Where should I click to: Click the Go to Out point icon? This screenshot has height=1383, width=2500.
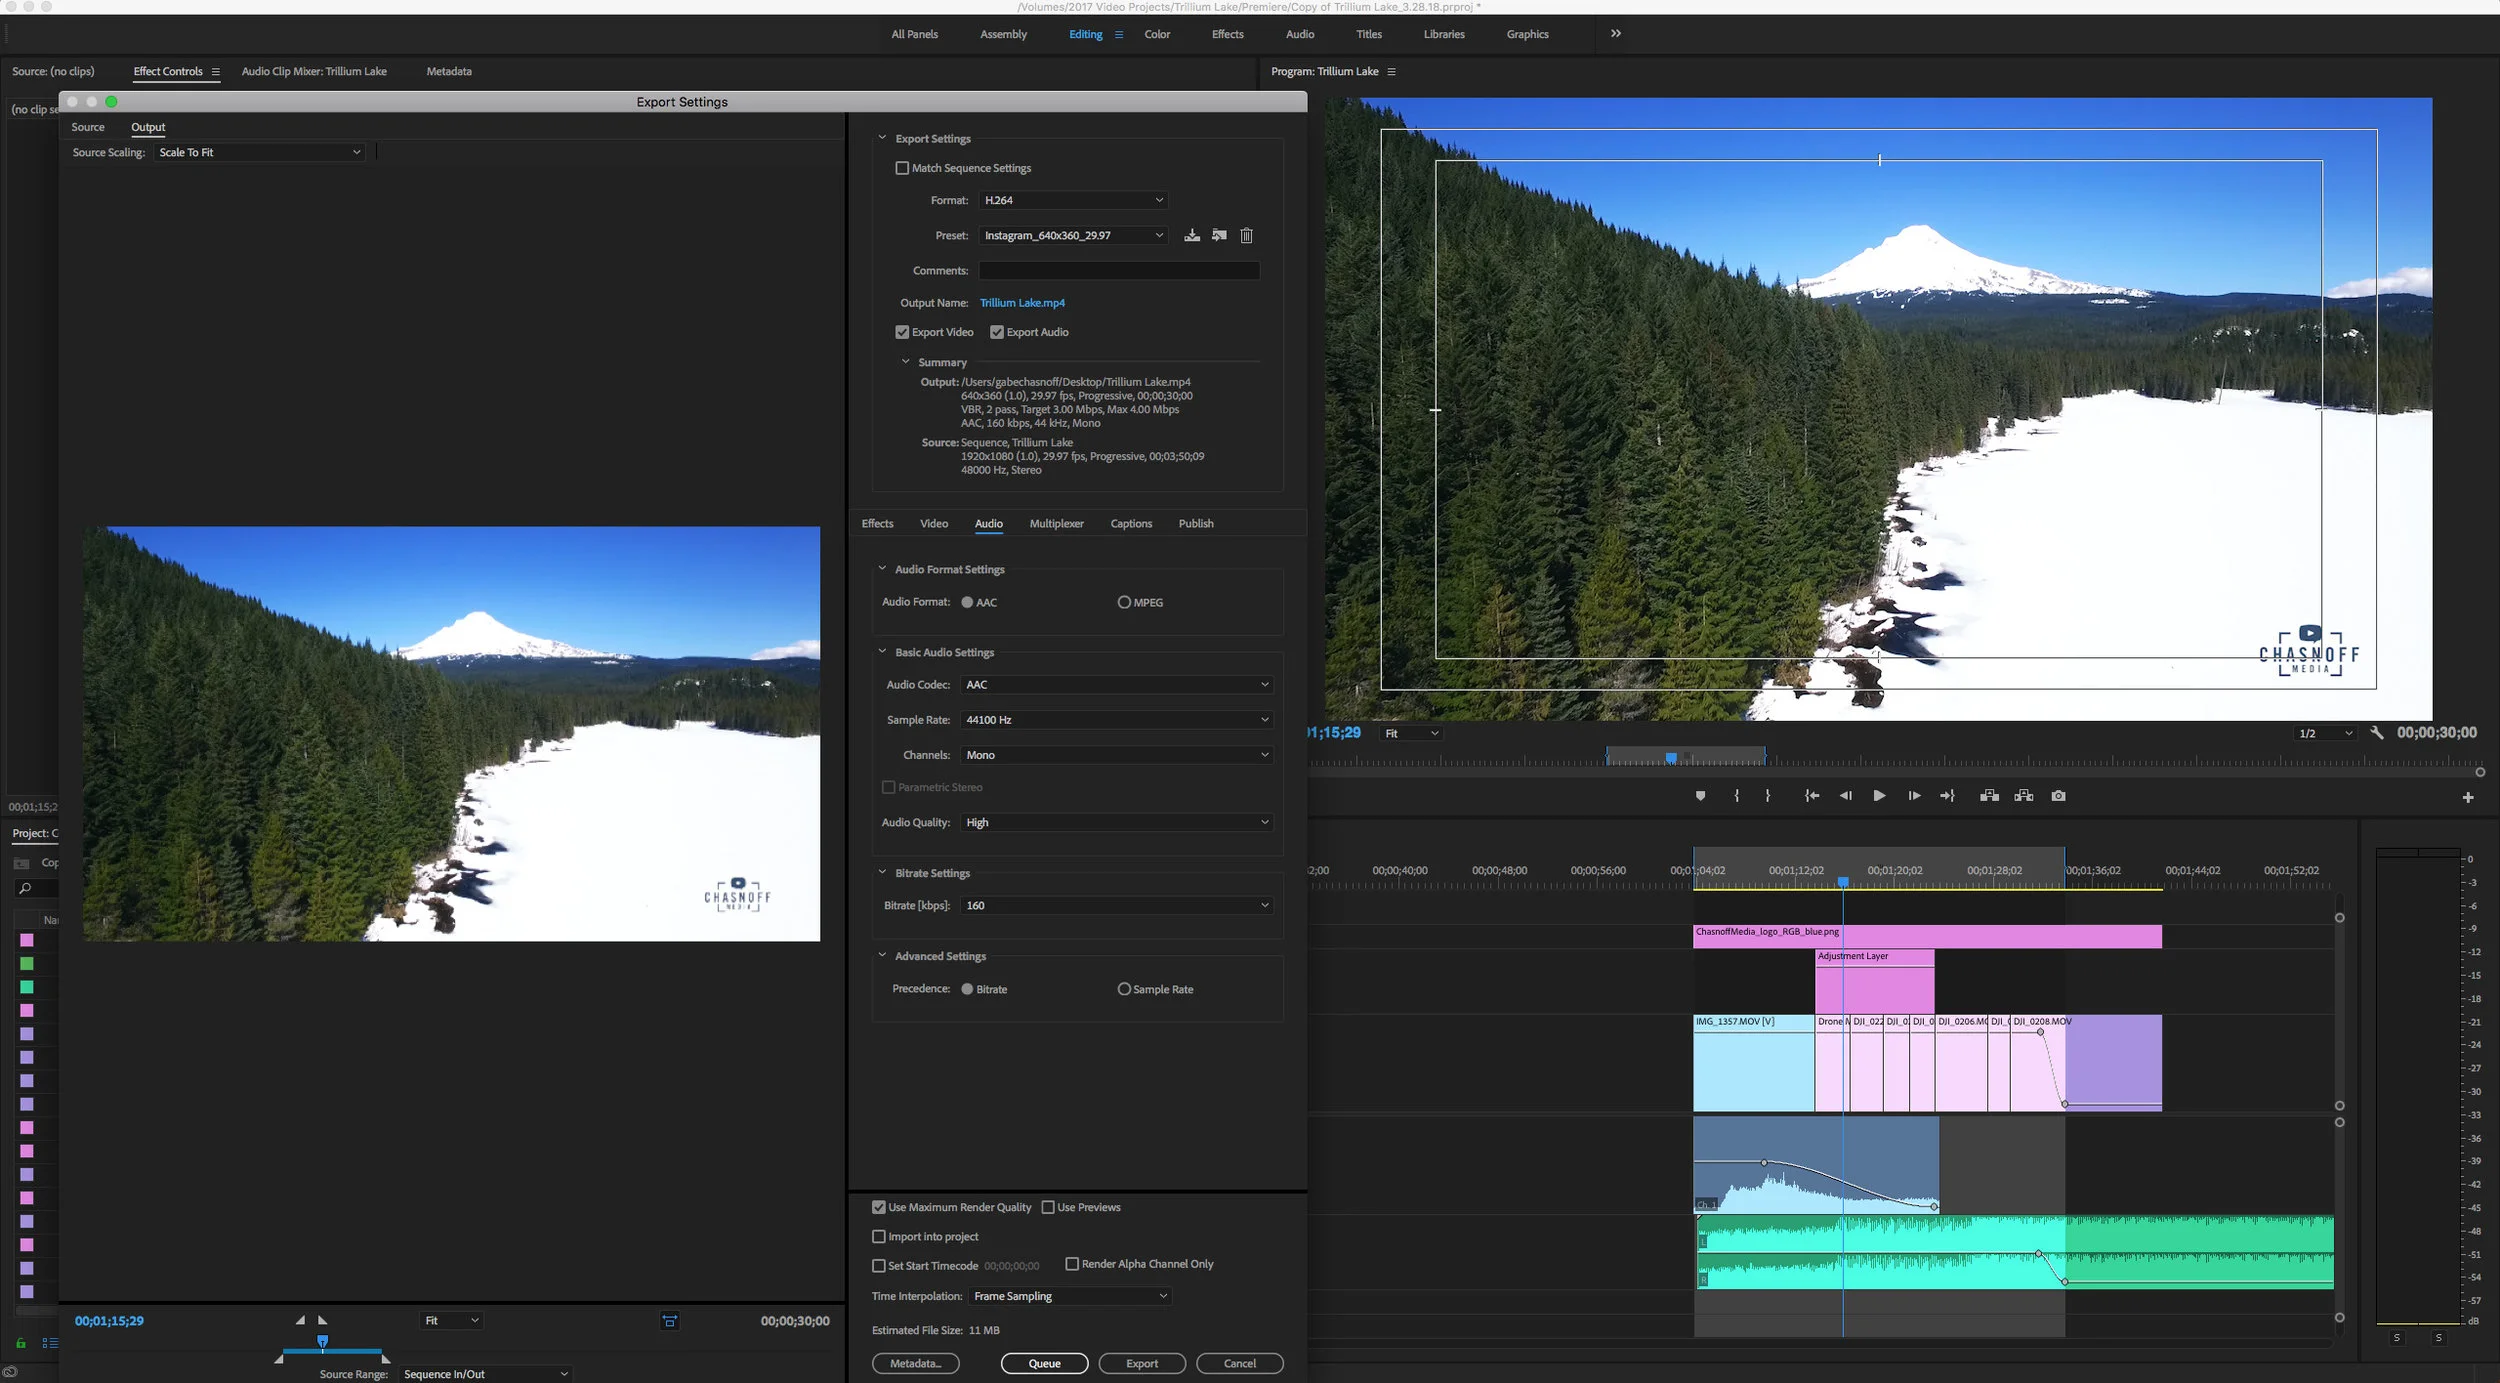[x=1947, y=796]
